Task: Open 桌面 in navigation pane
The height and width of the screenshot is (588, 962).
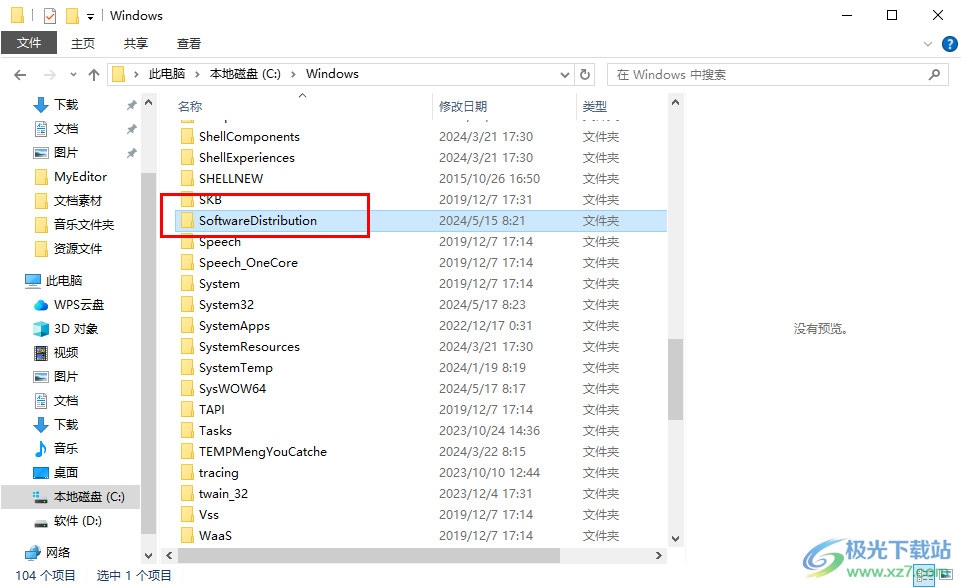Action: point(66,473)
